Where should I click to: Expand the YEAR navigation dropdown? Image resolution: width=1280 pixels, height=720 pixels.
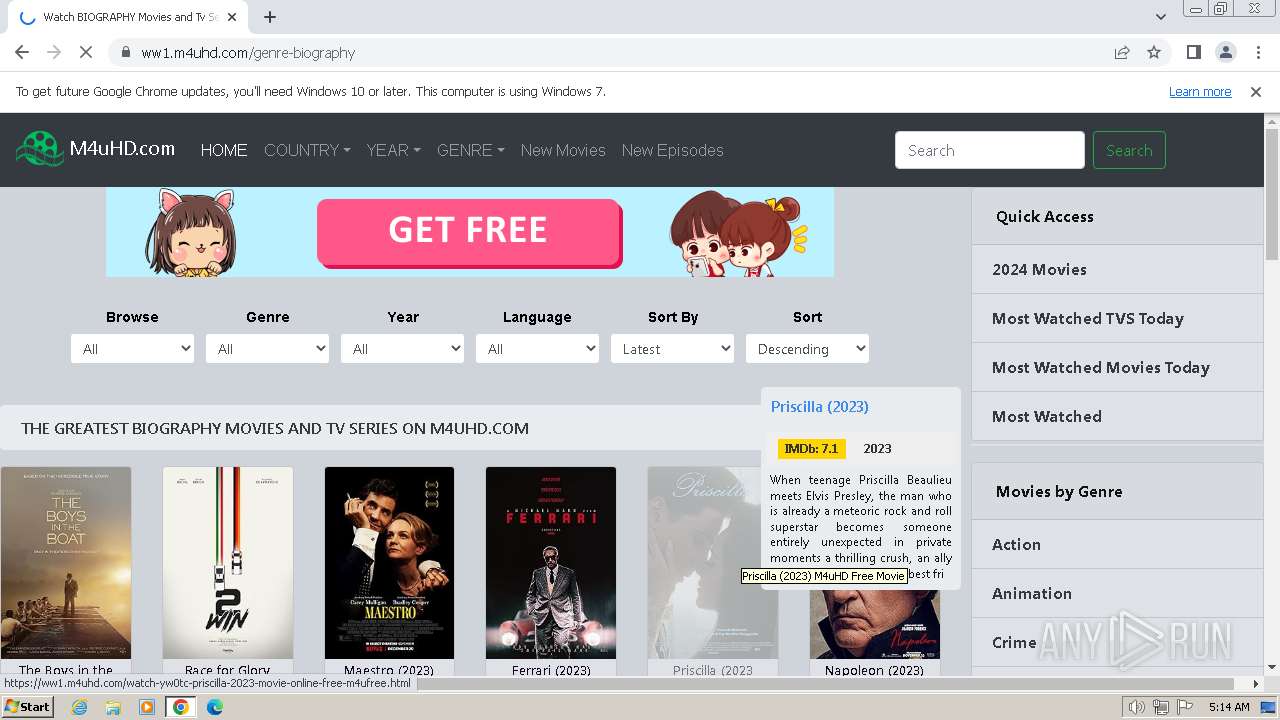pyautogui.click(x=393, y=150)
